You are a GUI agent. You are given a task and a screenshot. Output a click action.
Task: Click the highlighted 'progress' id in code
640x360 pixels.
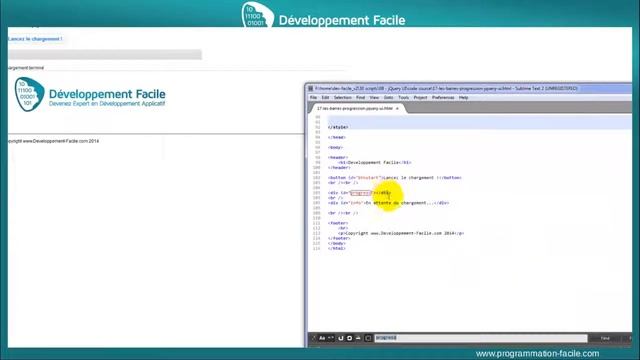360,193
